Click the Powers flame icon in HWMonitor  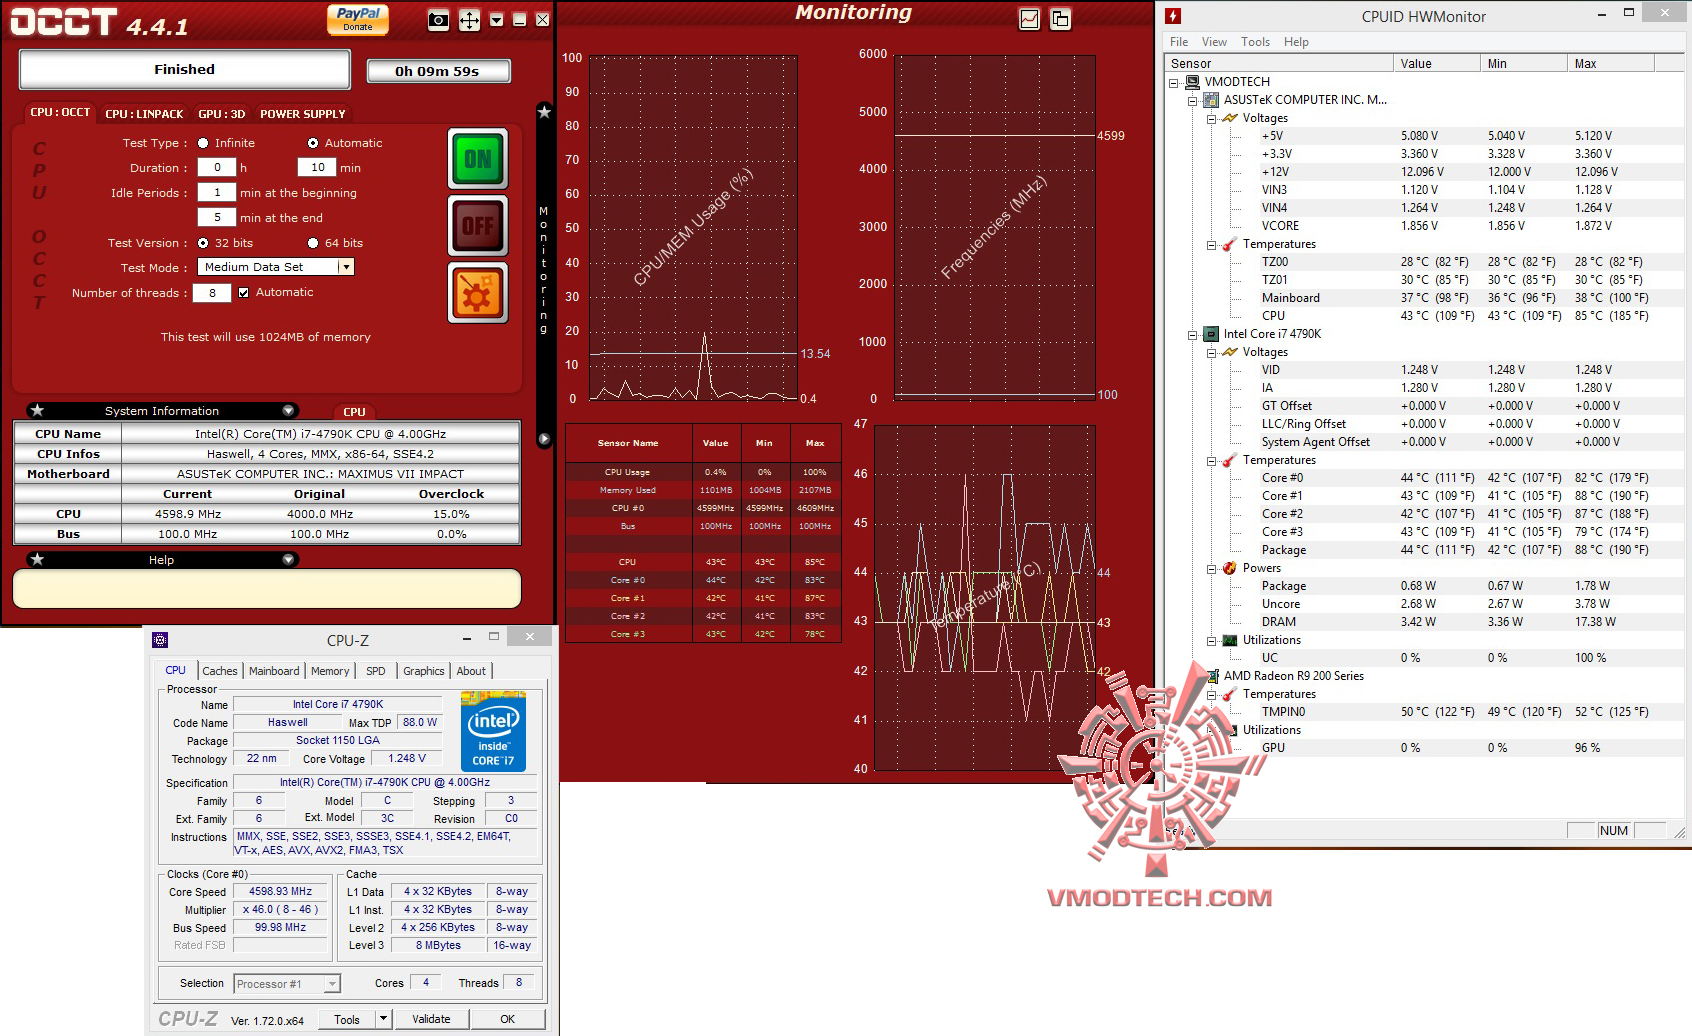1230,568
